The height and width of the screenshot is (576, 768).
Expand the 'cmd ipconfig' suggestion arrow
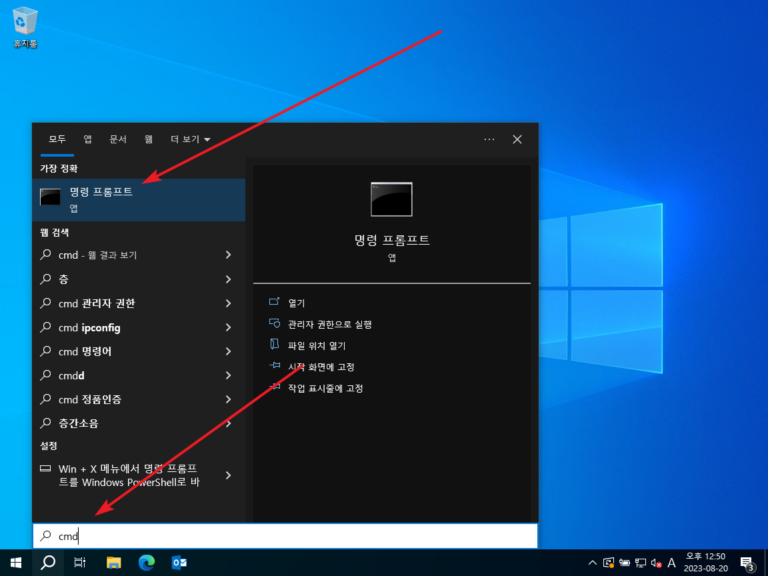coord(228,327)
